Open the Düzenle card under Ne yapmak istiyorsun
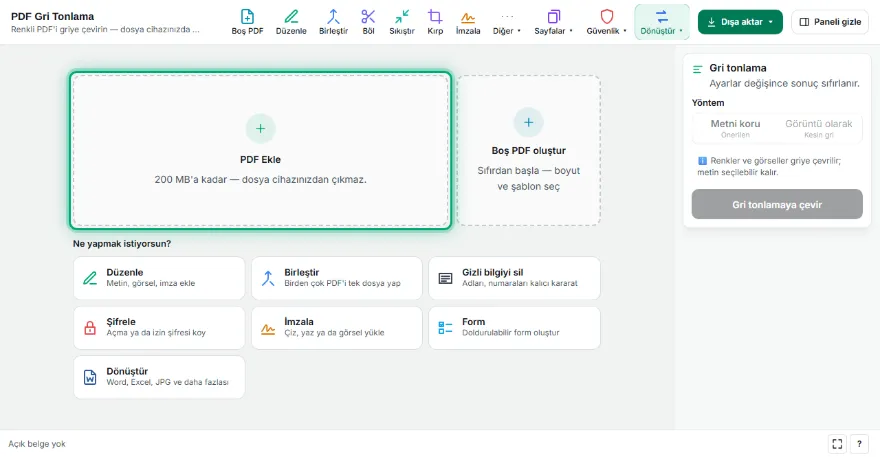Screen dimensions: 880x457 (x=159, y=278)
